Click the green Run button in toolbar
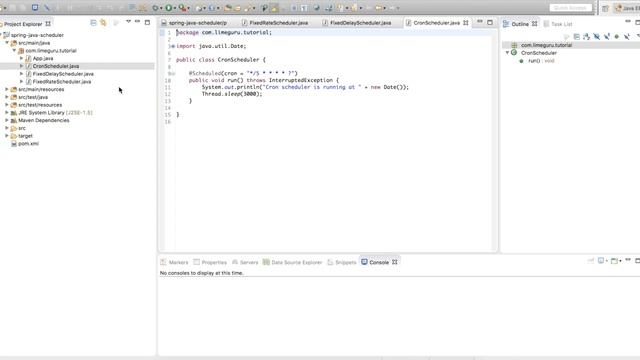This screenshot has height=360, width=640. point(169,8)
